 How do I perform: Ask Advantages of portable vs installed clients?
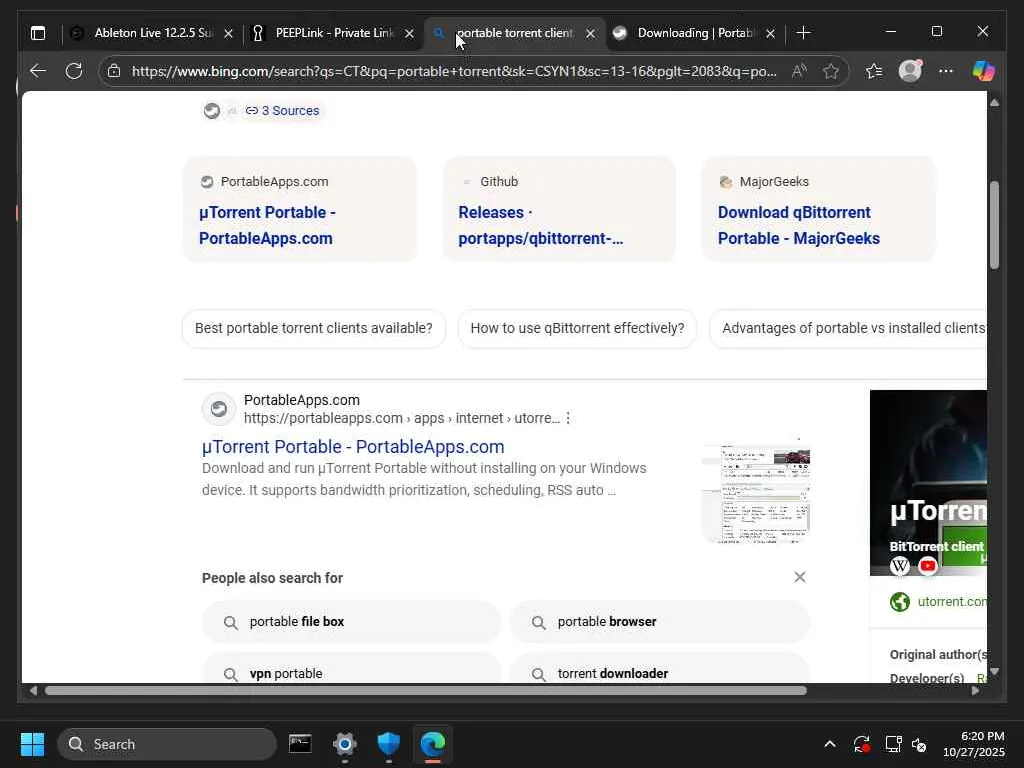849,328
